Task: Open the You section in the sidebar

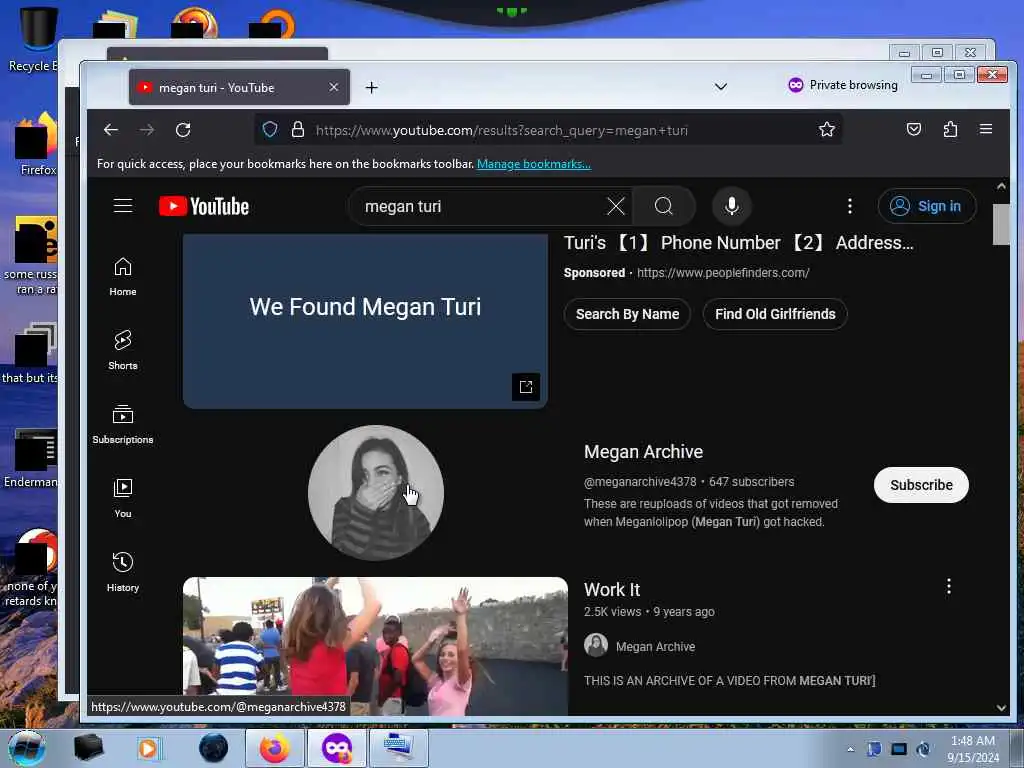Action: (x=123, y=498)
